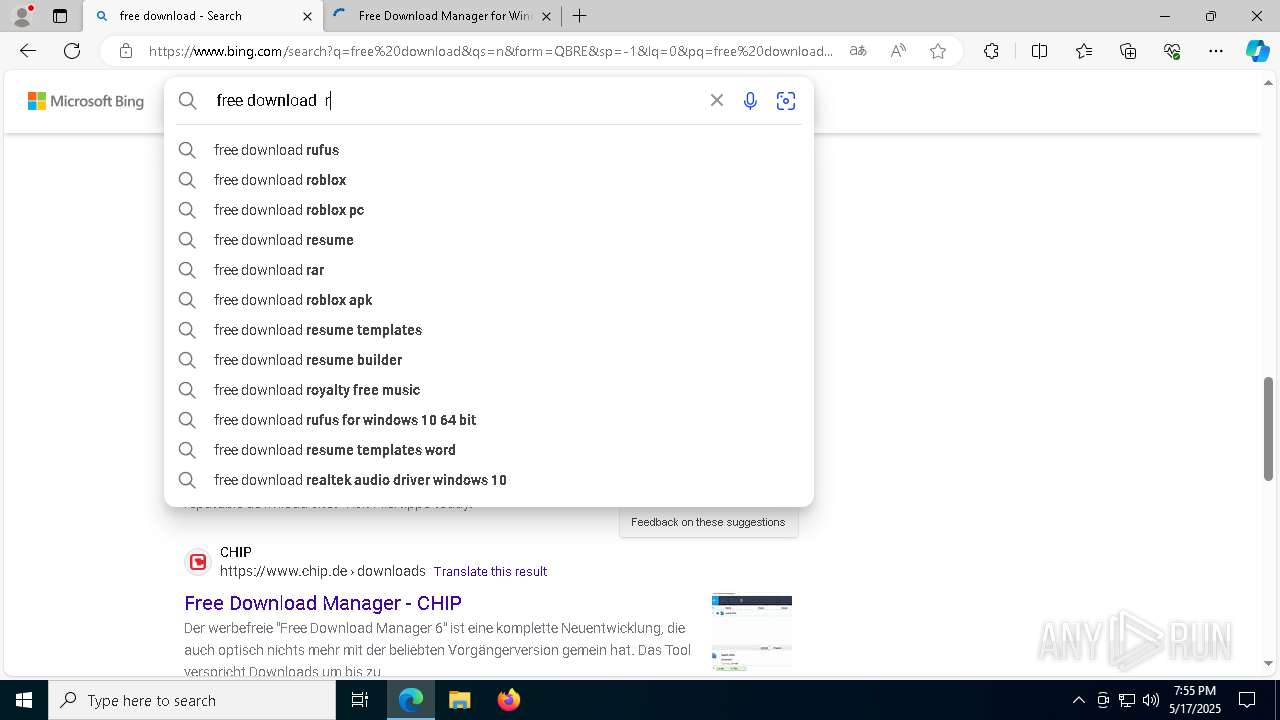1280x720 pixels.
Task: Show hidden tray icons chevron
Action: pos(1078,700)
